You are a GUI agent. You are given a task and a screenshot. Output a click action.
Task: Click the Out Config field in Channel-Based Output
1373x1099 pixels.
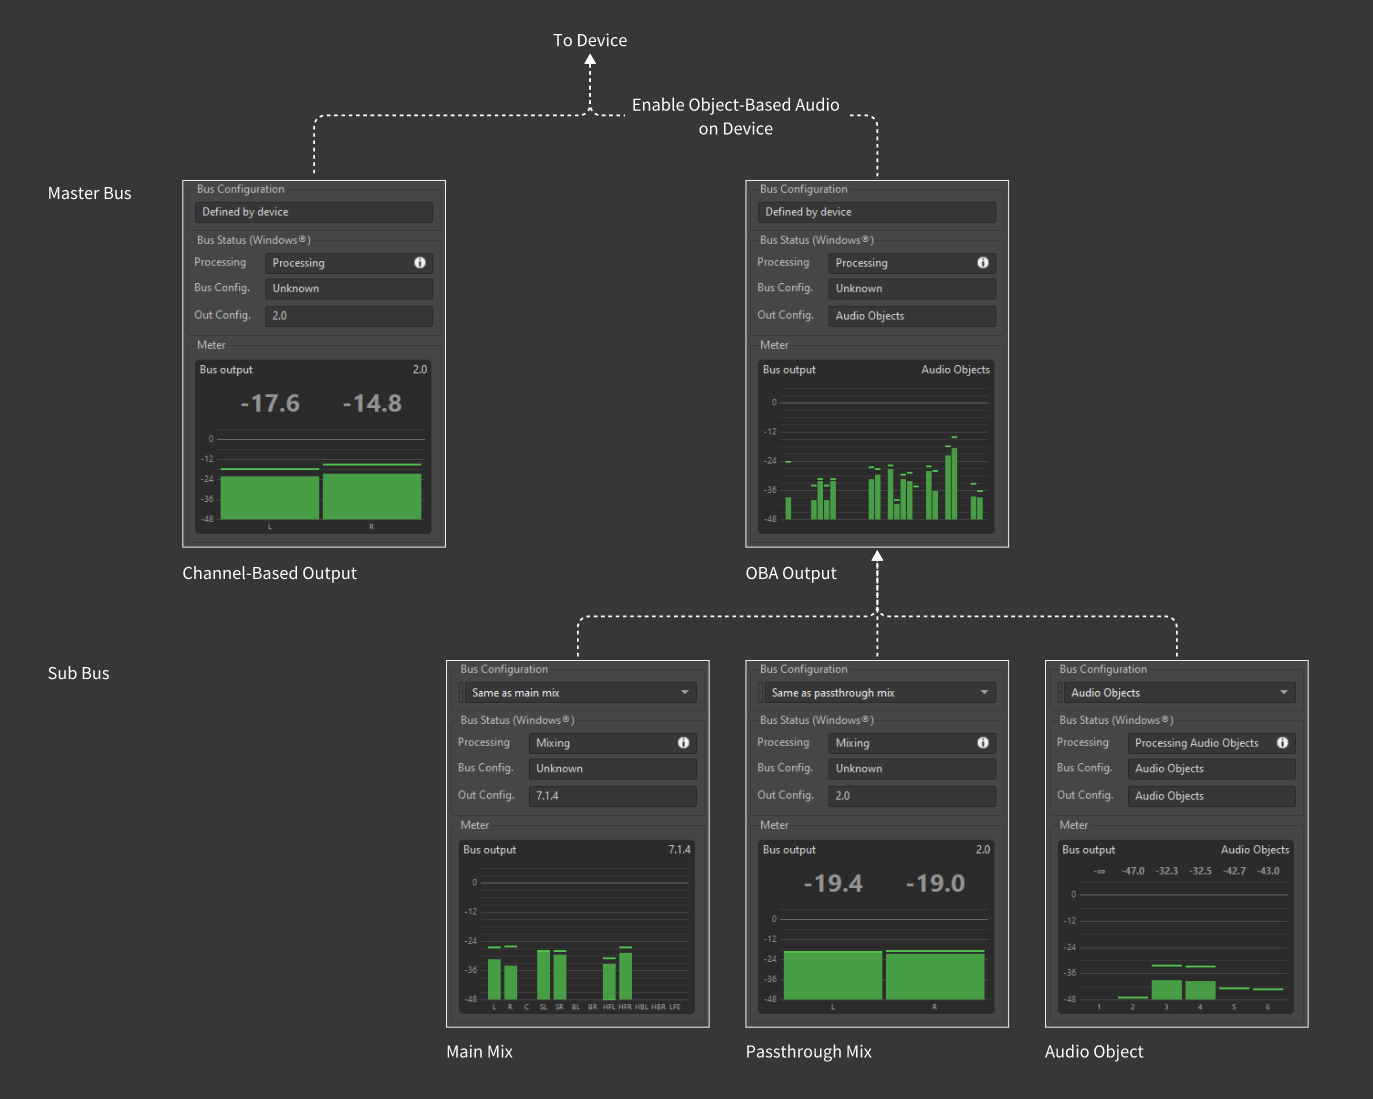click(x=348, y=316)
